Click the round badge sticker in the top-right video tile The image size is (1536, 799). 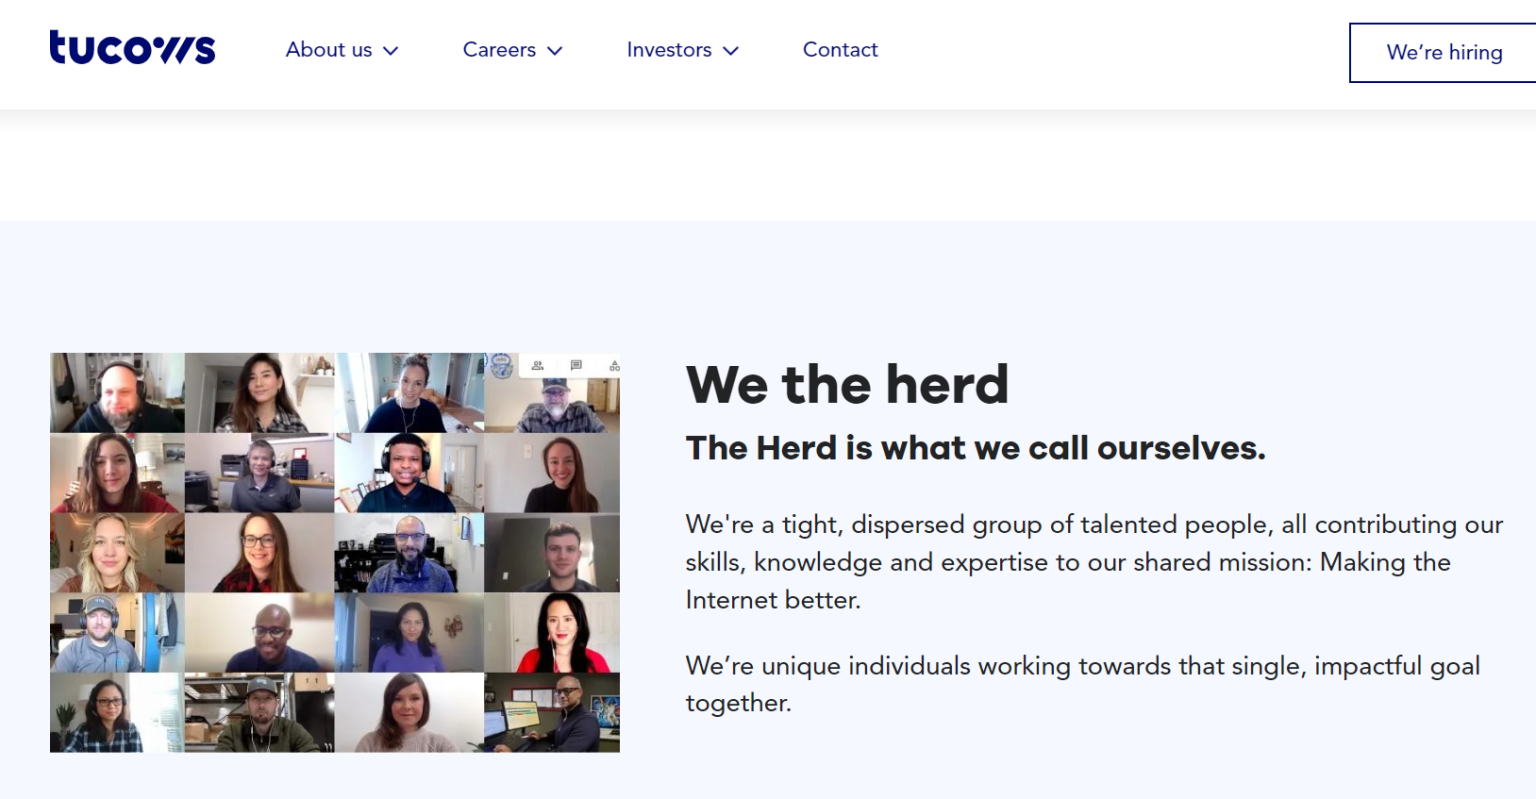(x=501, y=366)
